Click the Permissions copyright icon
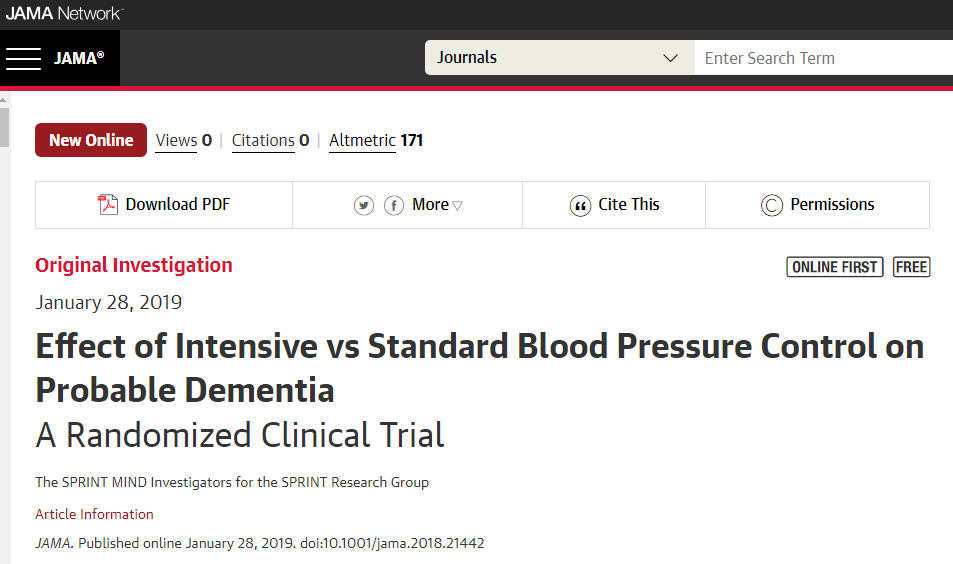Image resolution: width=953 pixels, height=564 pixels. coord(771,205)
